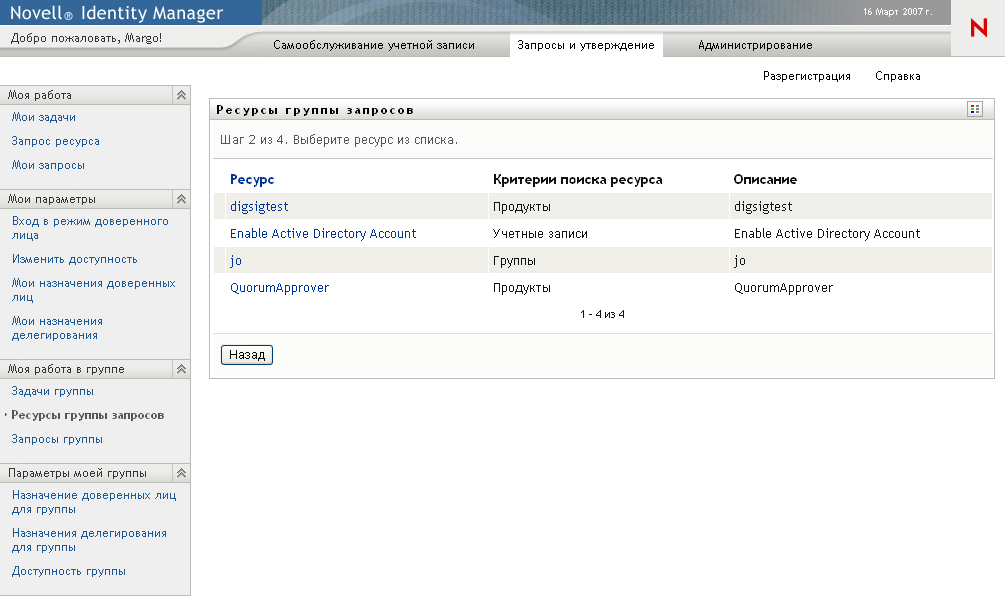Collapse the "Мои параметры" section
The height and width of the screenshot is (598, 1005).
pyautogui.click(x=180, y=199)
